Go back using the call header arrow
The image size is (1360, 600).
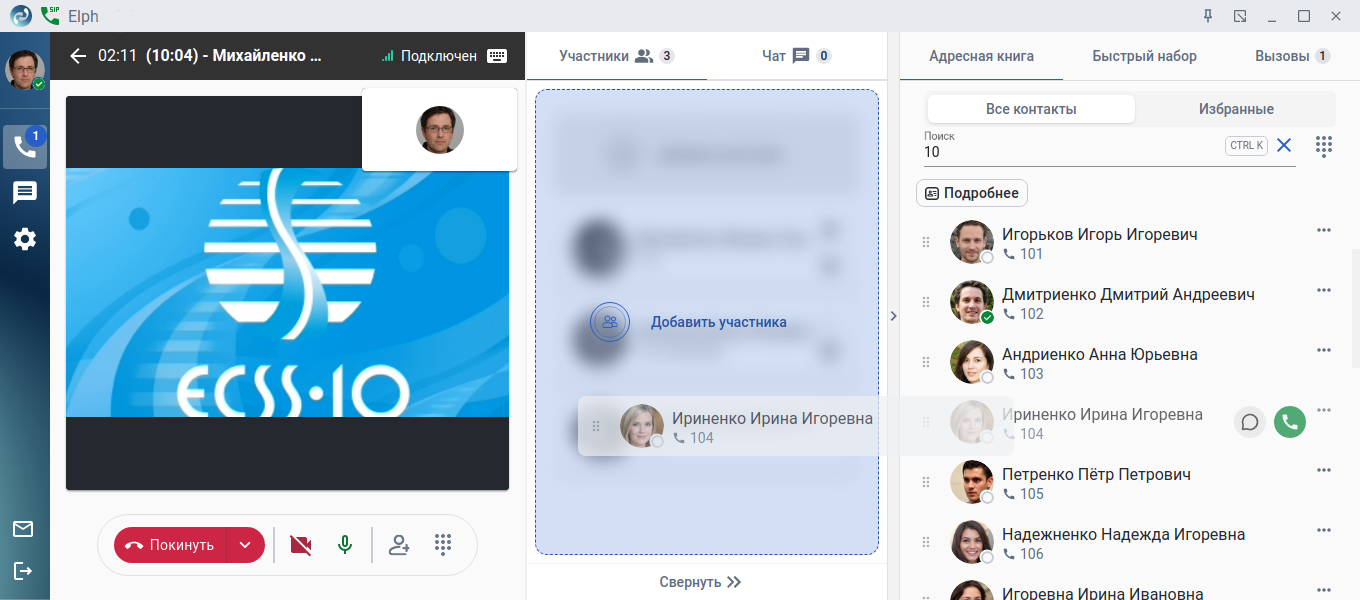click(x=78, y=56)
